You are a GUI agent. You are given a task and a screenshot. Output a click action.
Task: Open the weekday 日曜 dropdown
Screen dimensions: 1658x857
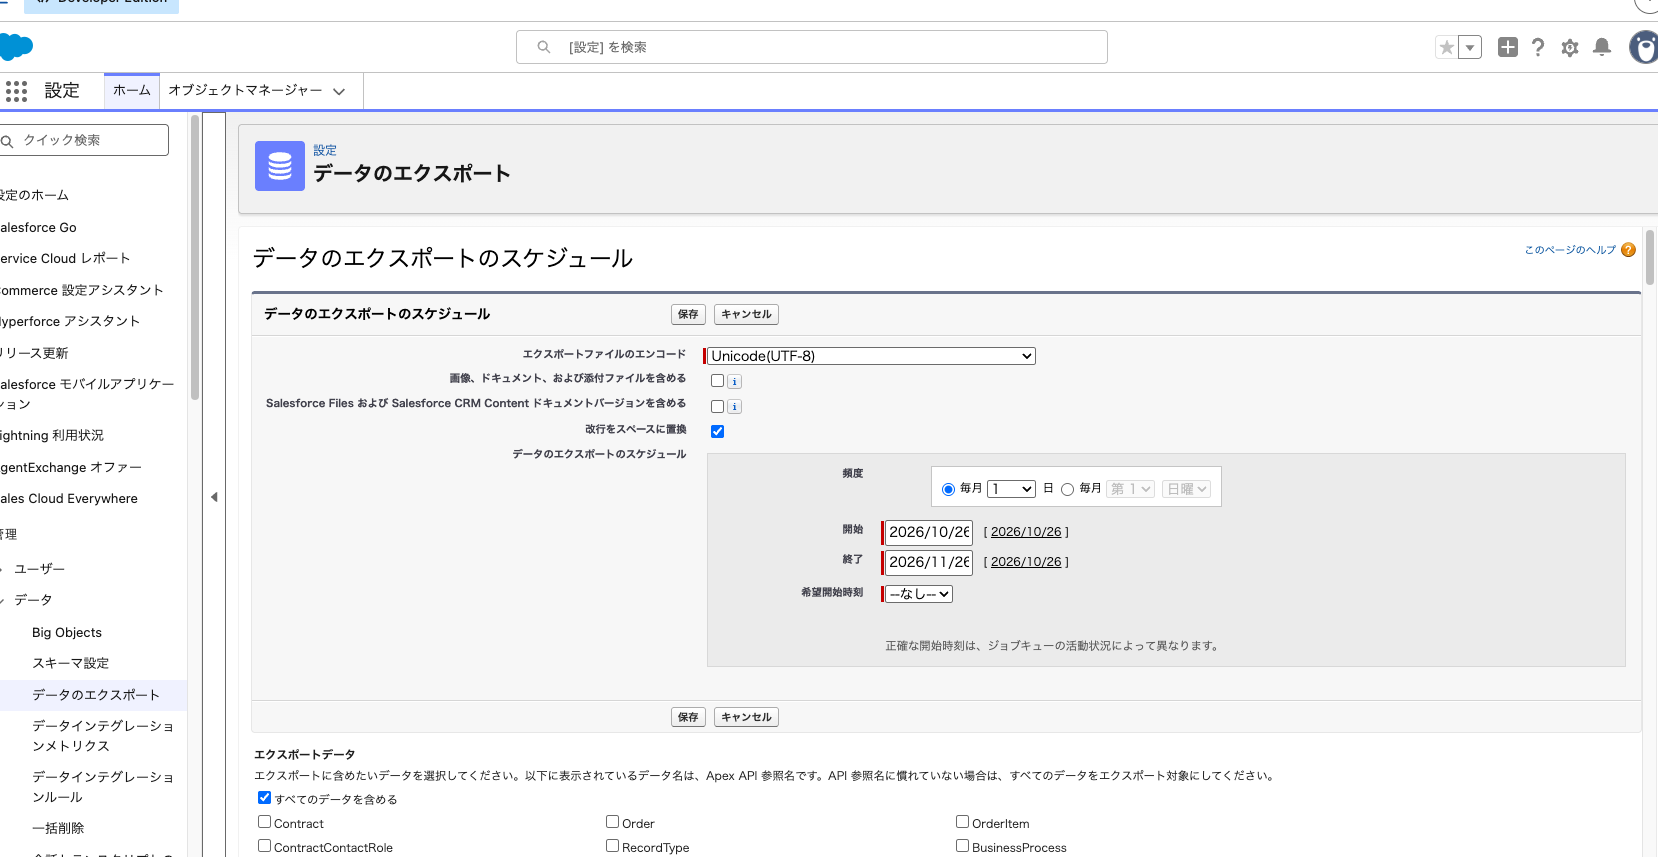click(x=1187, y=489)
